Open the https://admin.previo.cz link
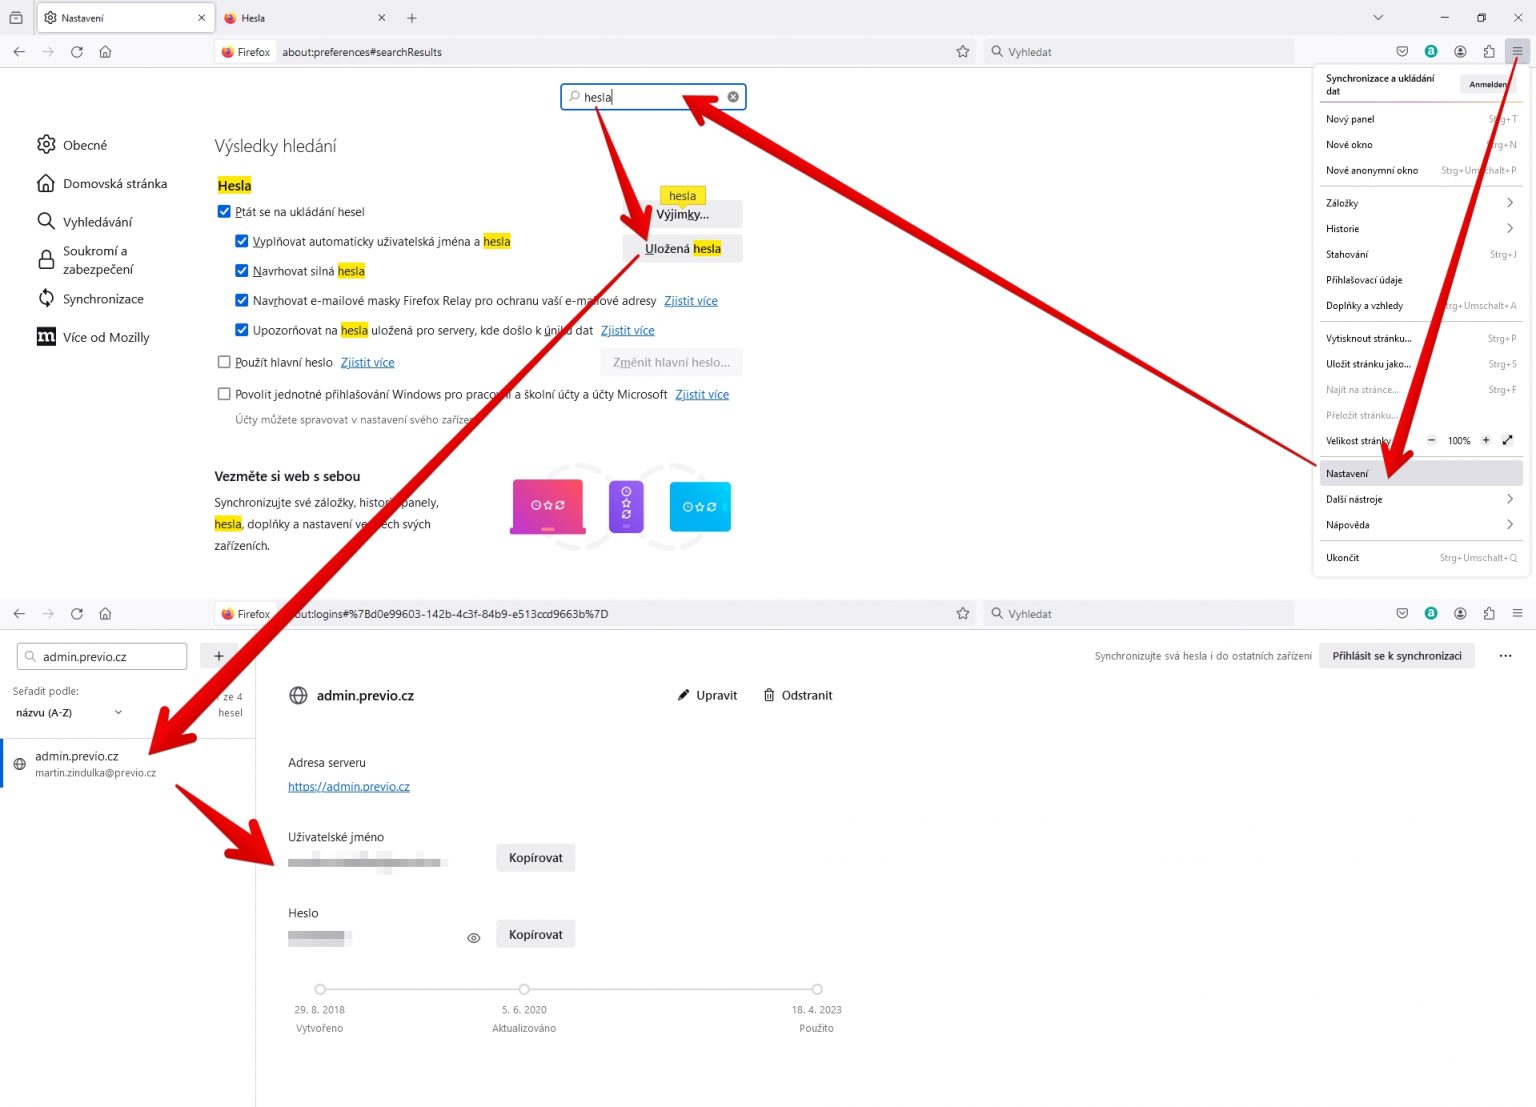1536x1107 pixels. click(349, 786)
